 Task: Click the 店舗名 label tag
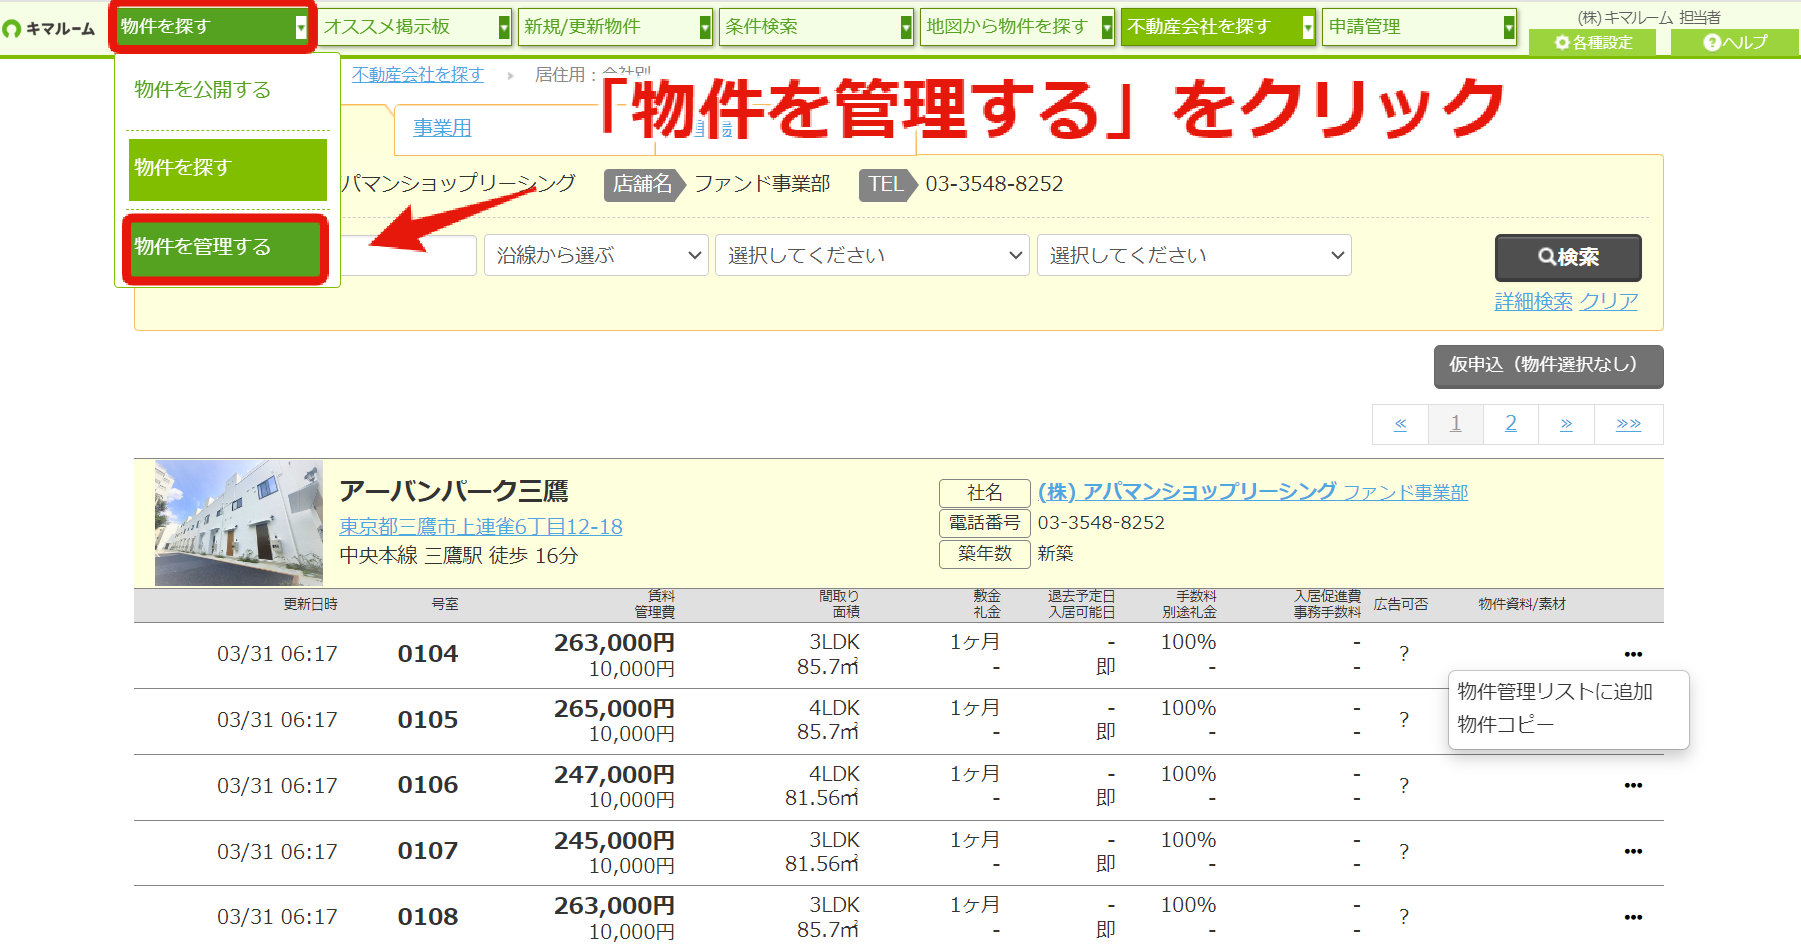click(643, 184)
